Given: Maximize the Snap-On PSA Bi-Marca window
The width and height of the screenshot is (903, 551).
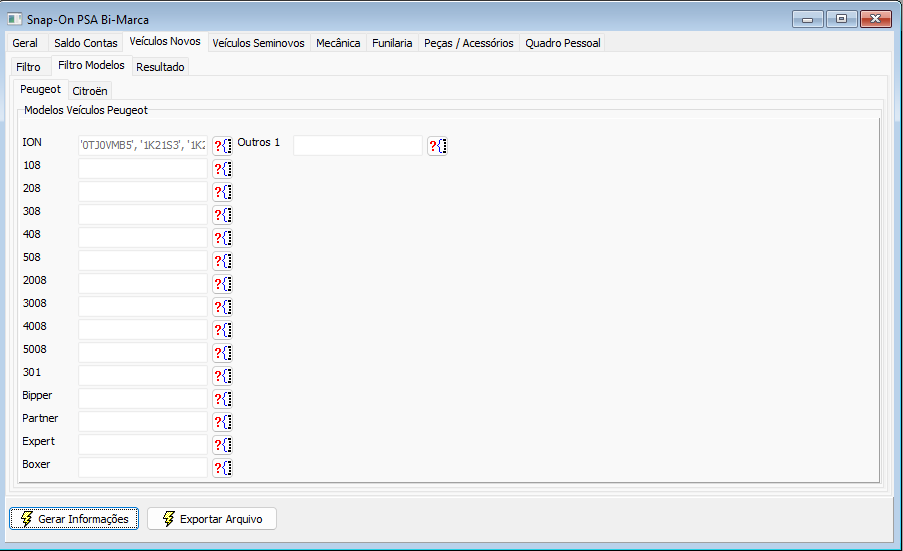Looking at the screenshot, I should click(x=841, y=19).
